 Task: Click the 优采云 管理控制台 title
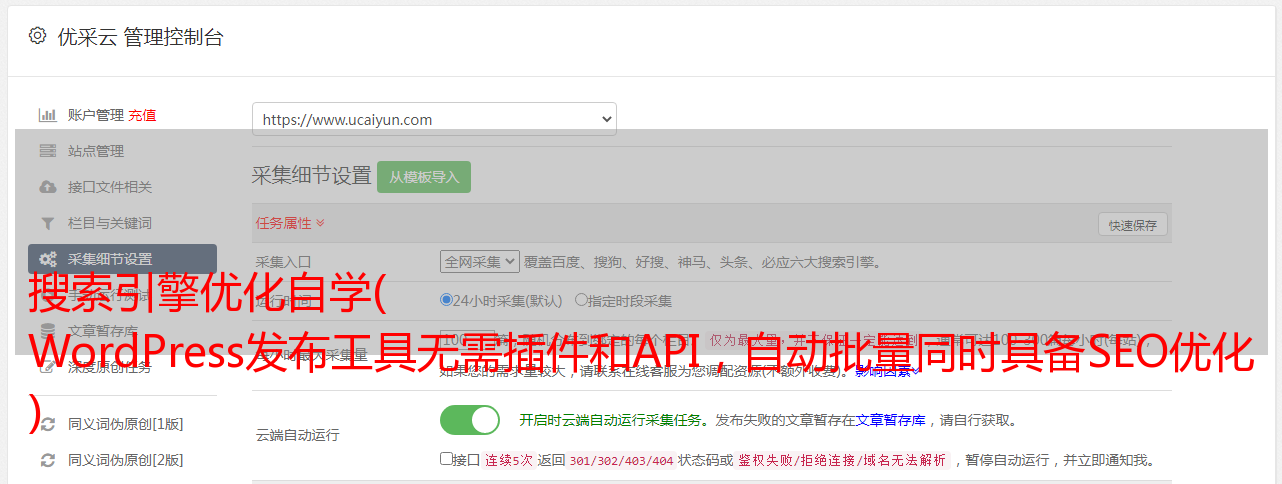click(140, 37)
